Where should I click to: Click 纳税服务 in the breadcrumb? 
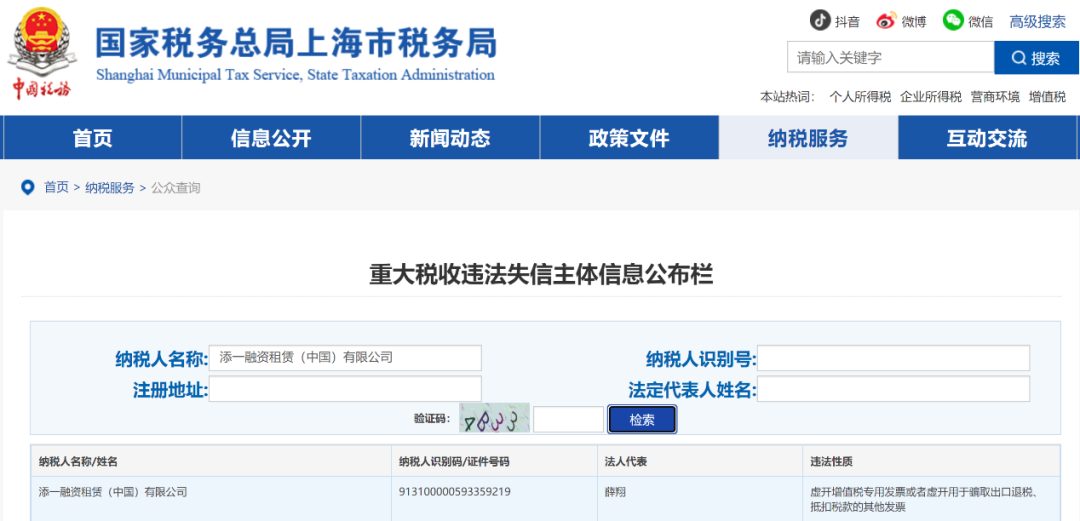tap(109, 188)
